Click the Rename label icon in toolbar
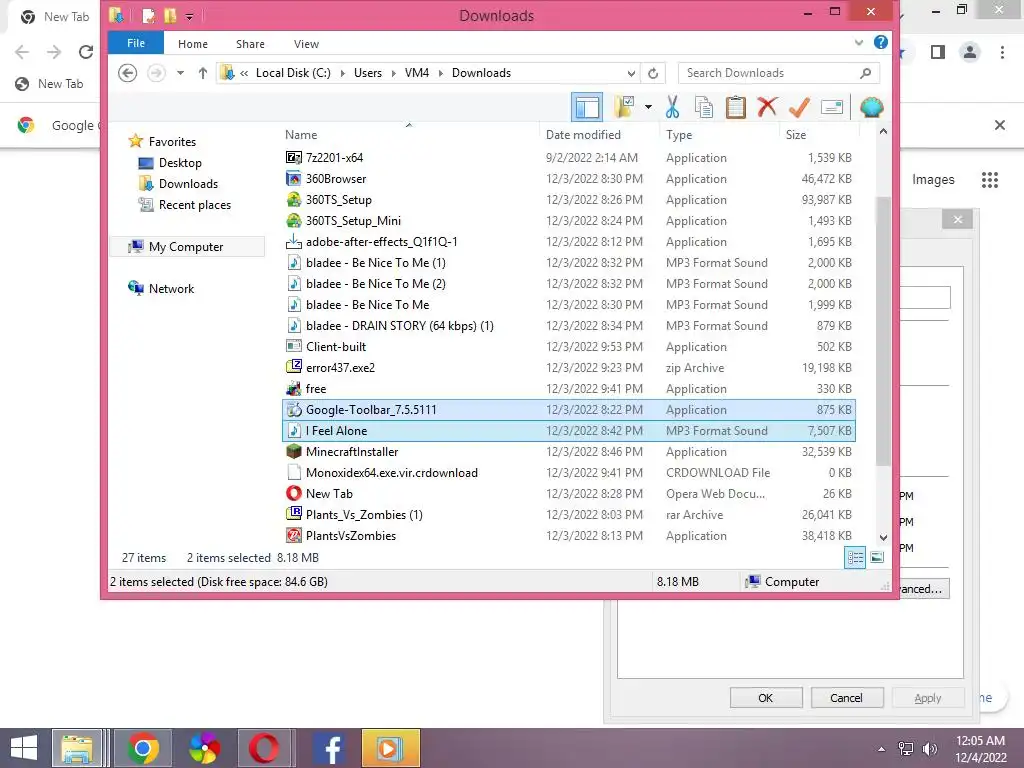The width and height of the screenshot is (1024, 768). [x=831, y=107]
